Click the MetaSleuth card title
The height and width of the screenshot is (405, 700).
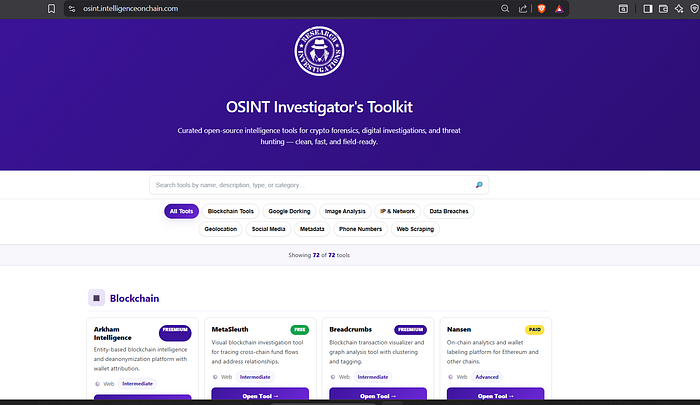(x=230, y=329)
